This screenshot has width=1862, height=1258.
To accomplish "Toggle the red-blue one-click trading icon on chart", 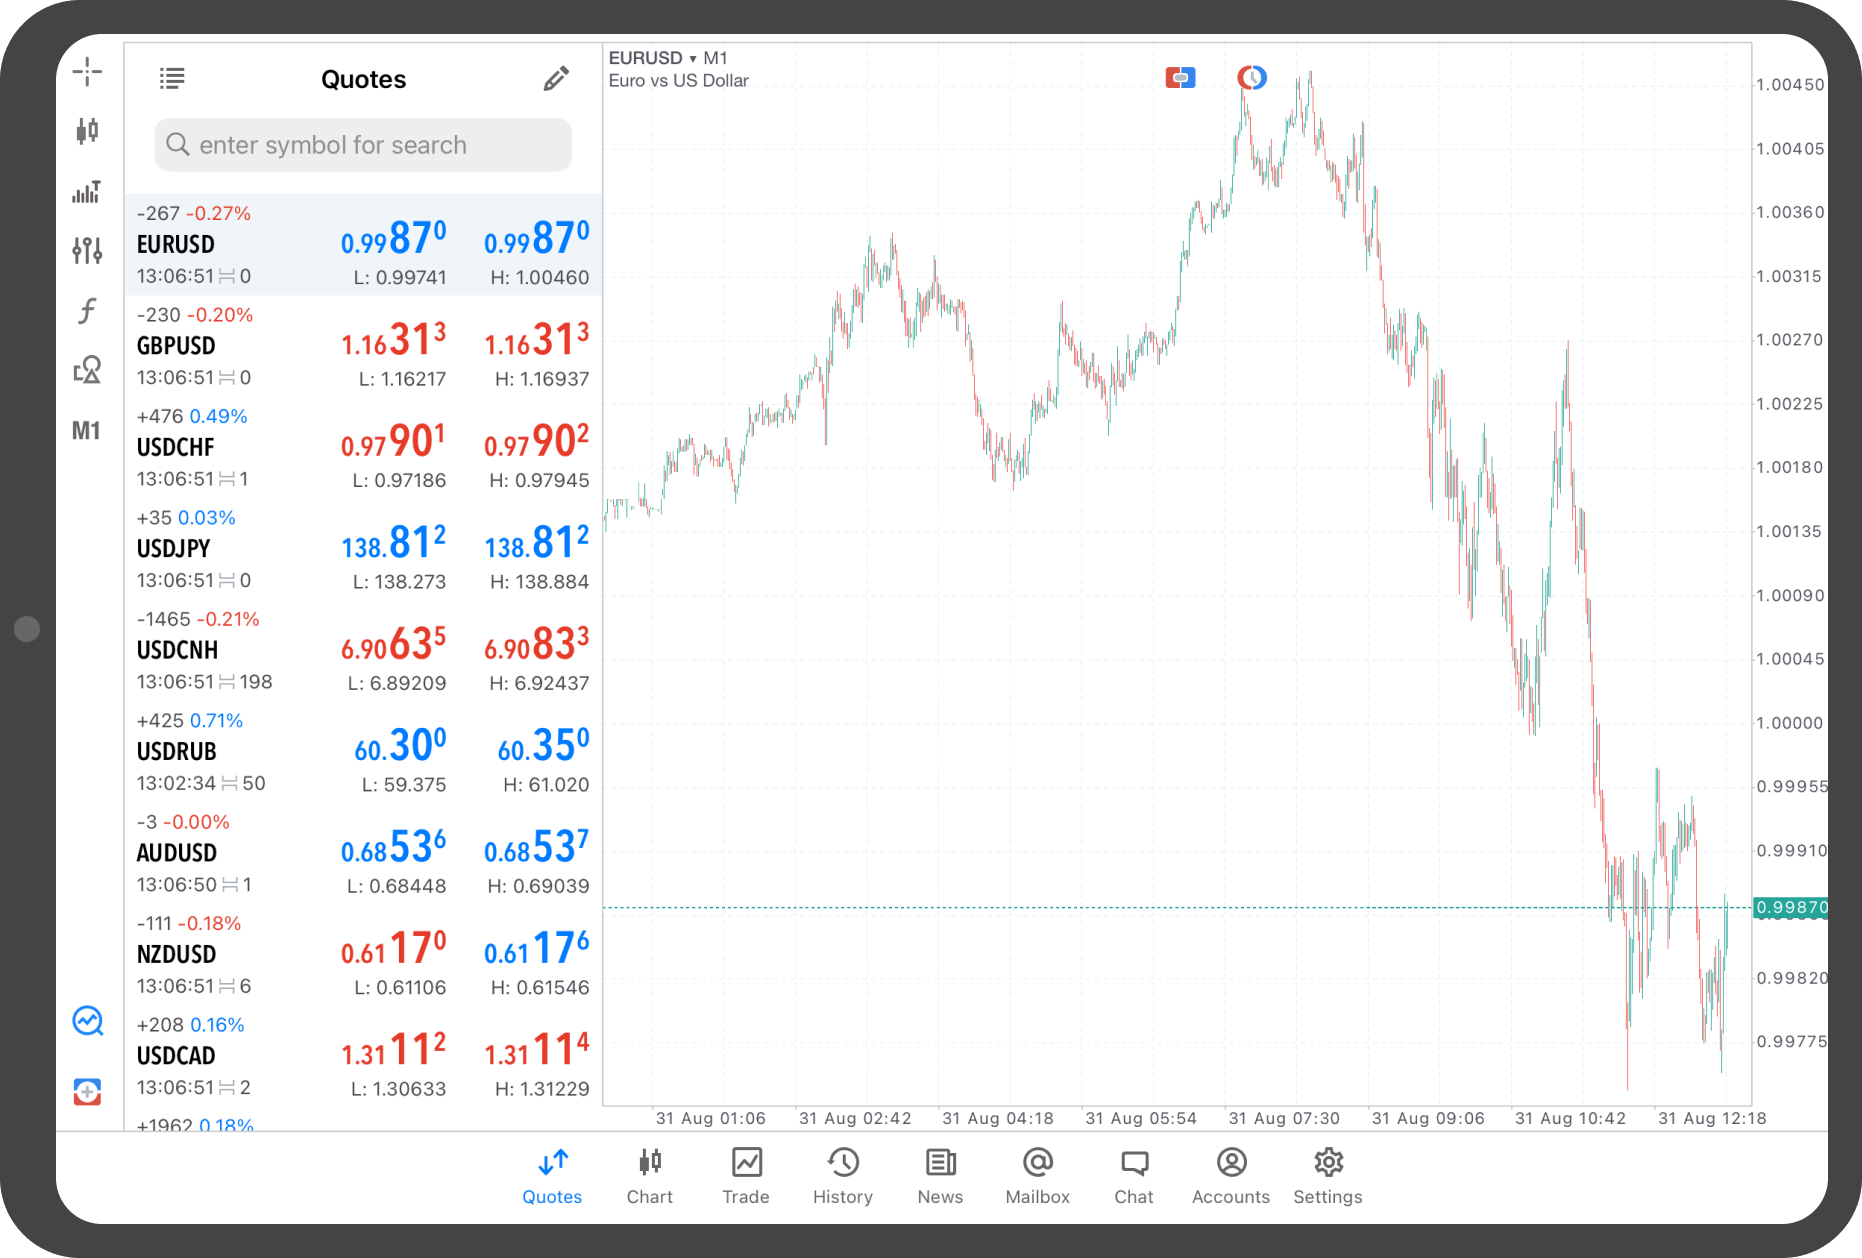I will click(1180, 78).
